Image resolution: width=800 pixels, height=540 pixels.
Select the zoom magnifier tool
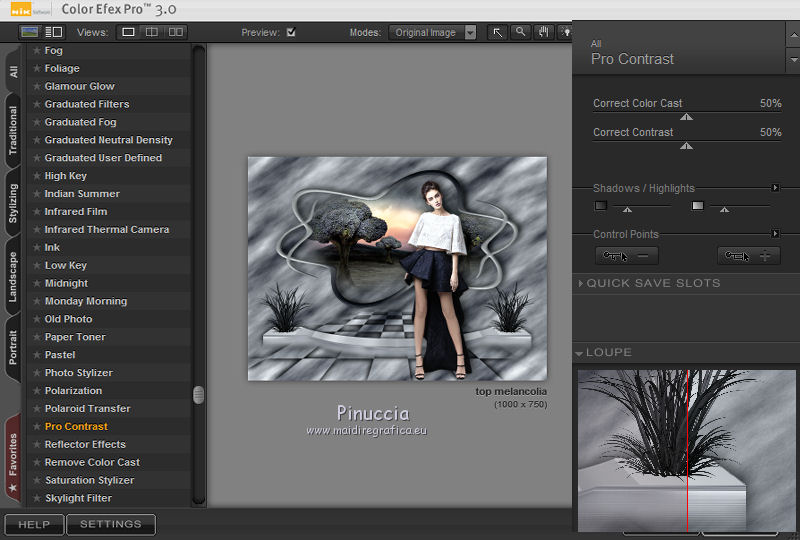coord(520,32)
